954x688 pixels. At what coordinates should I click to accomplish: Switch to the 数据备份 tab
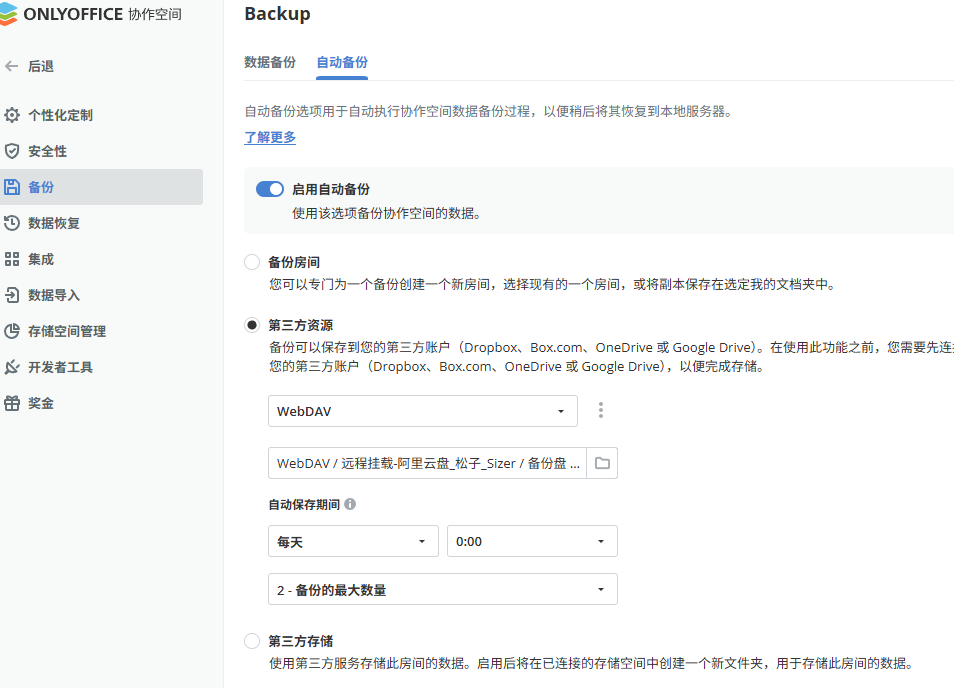270,62
